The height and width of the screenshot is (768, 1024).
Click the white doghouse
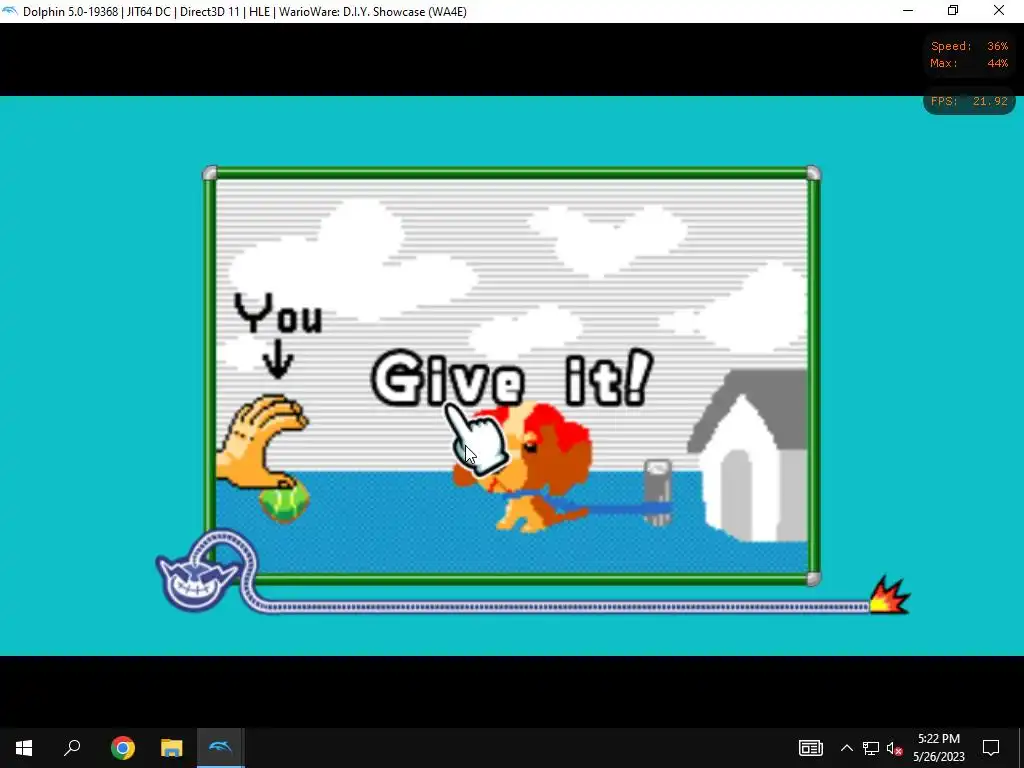point(748,456)
